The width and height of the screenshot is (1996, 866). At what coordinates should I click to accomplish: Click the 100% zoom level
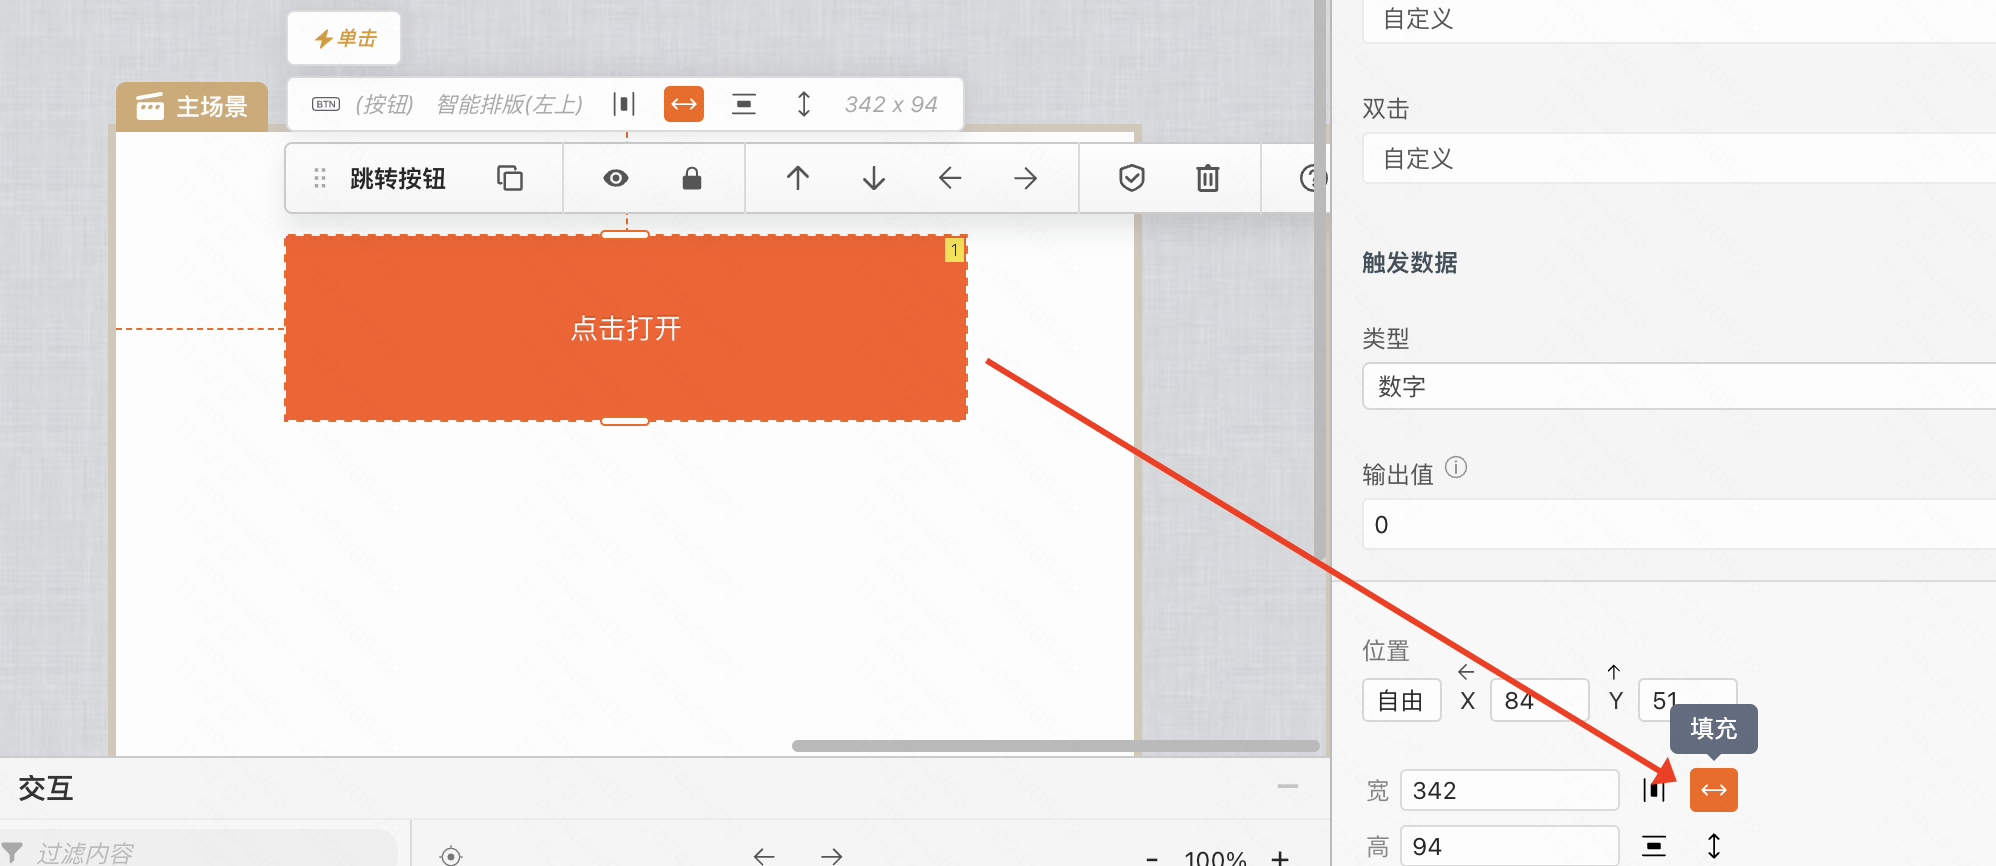click(x=1215, y=858)
